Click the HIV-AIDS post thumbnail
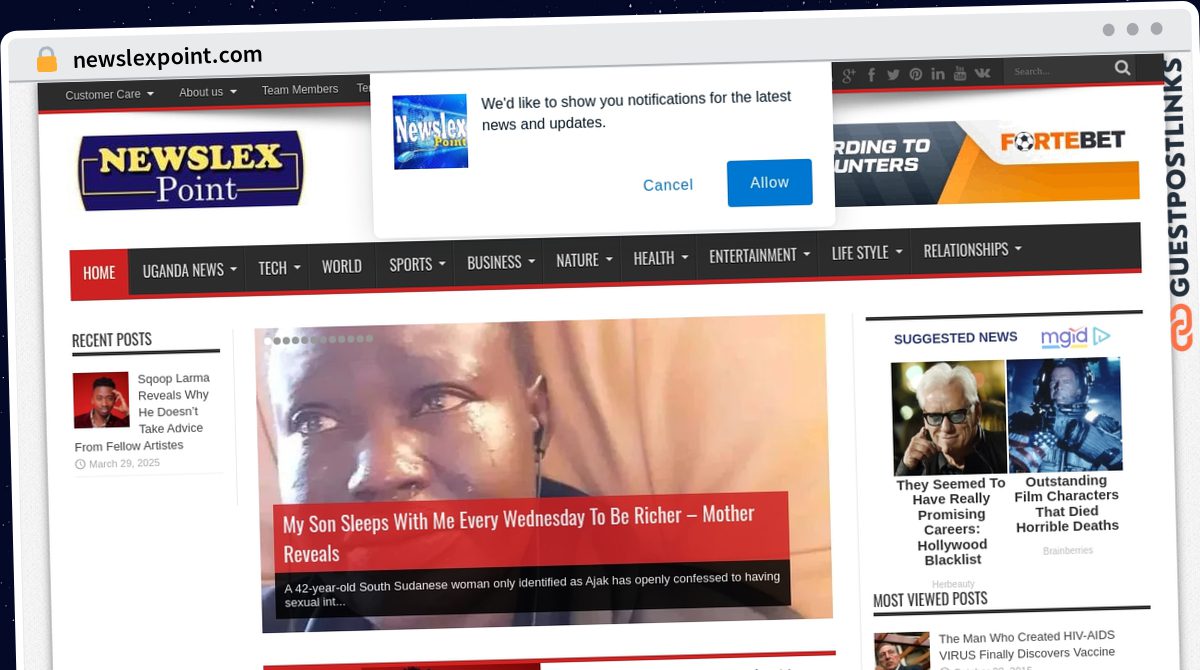Image resolution: width=1200 pixels, height=670 pixels. (902, 651)
